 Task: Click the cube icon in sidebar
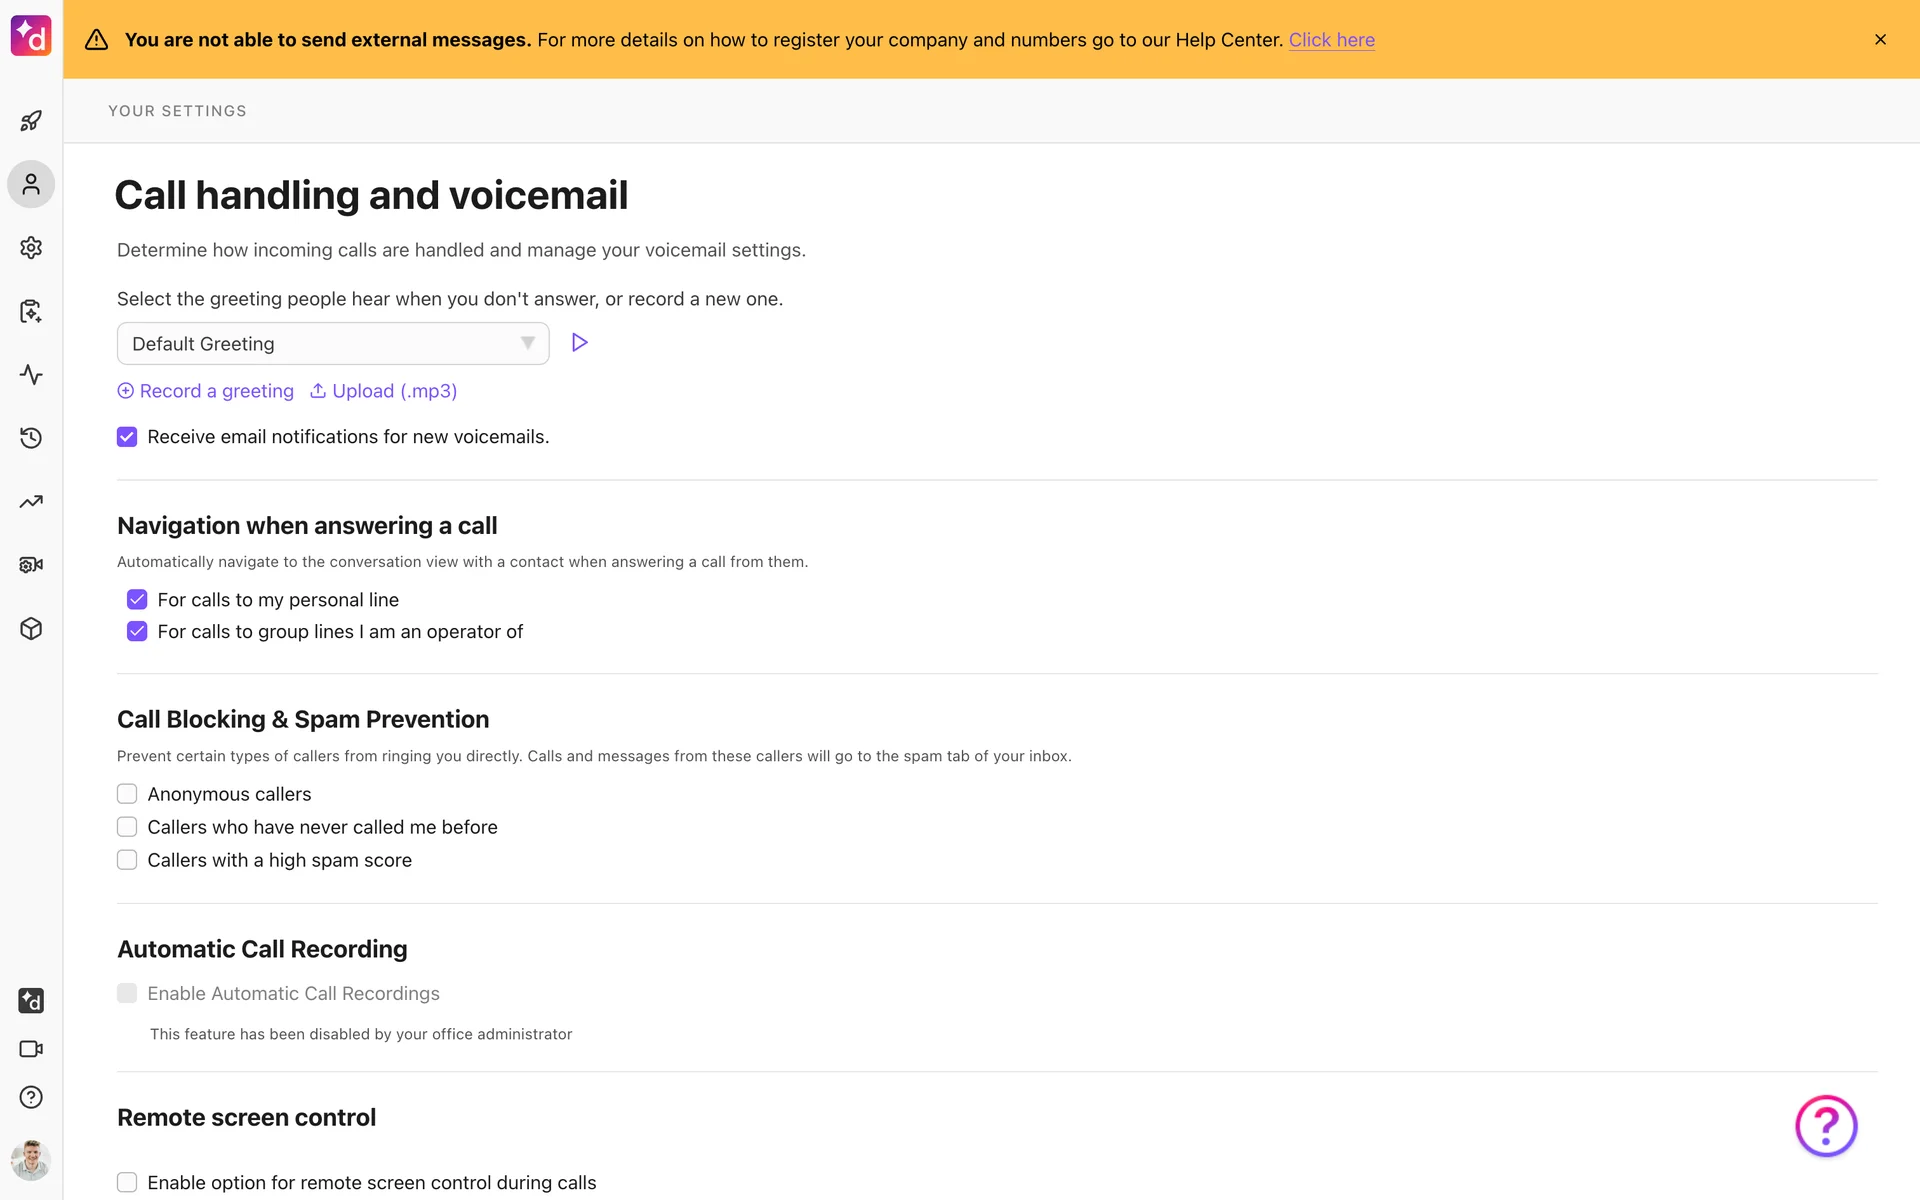tap(31, 629)
